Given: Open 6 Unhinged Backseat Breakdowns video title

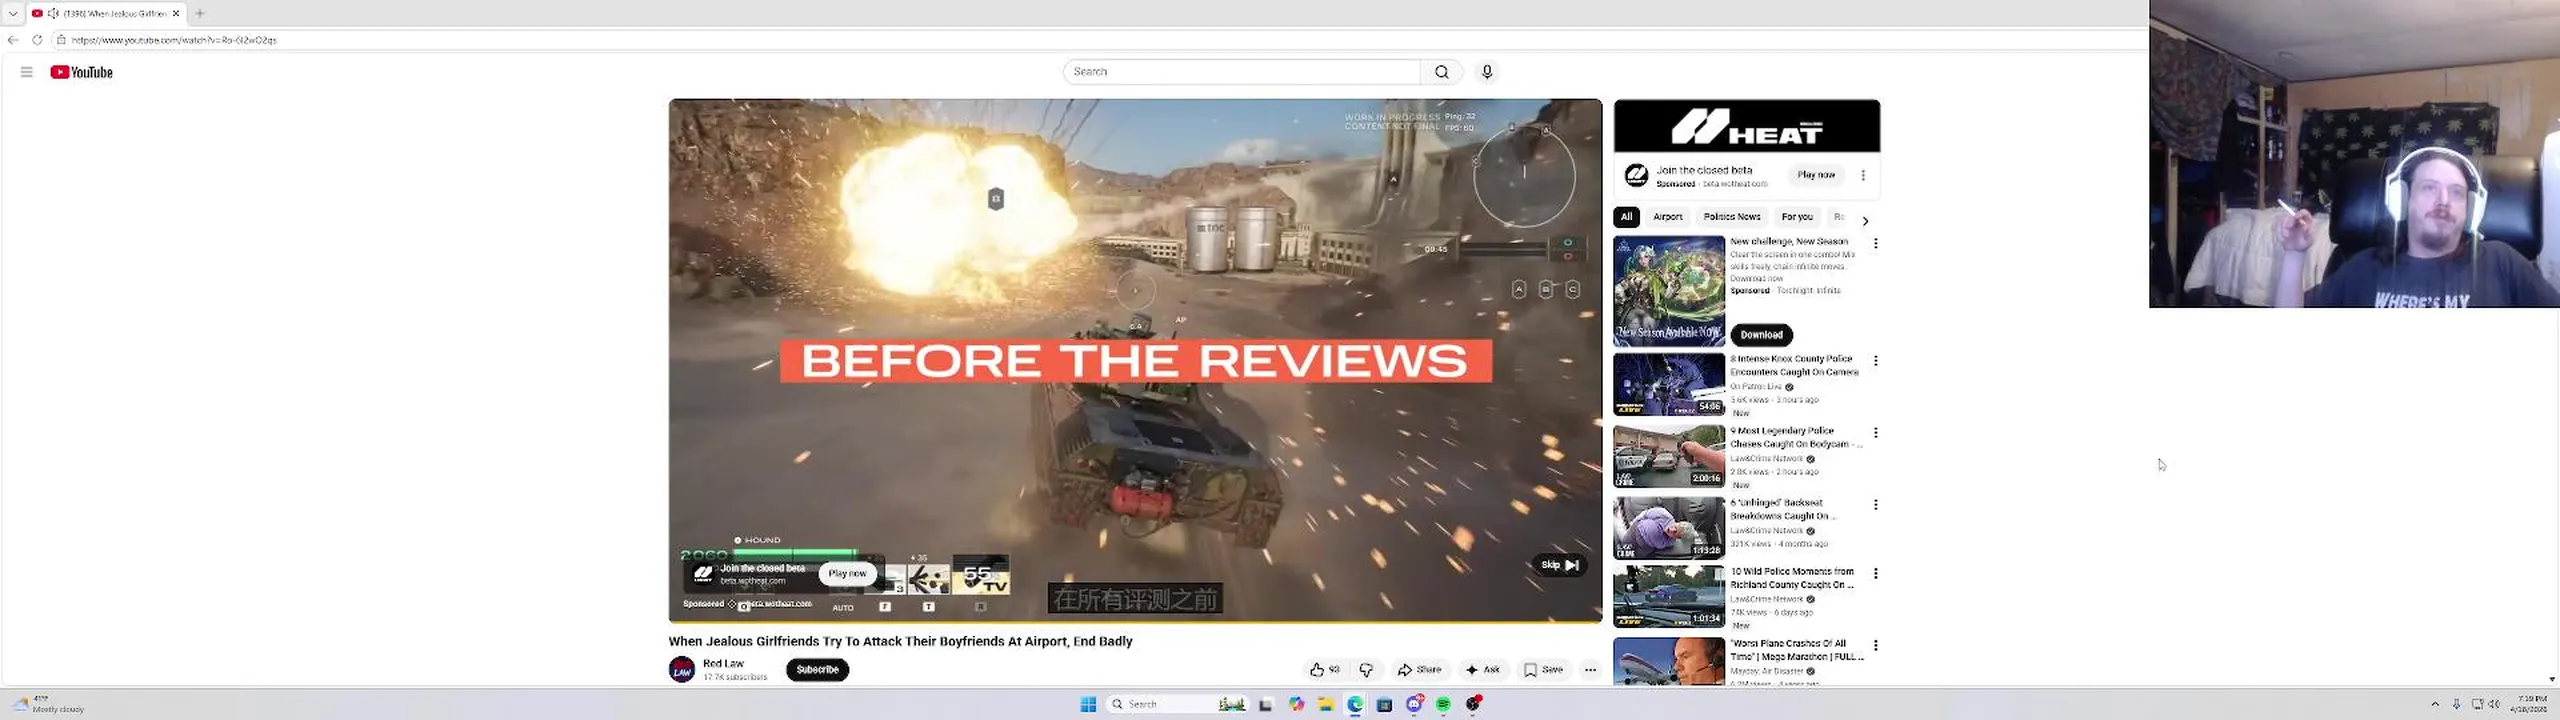Looking at the screenshot, I should [1783, 509].
